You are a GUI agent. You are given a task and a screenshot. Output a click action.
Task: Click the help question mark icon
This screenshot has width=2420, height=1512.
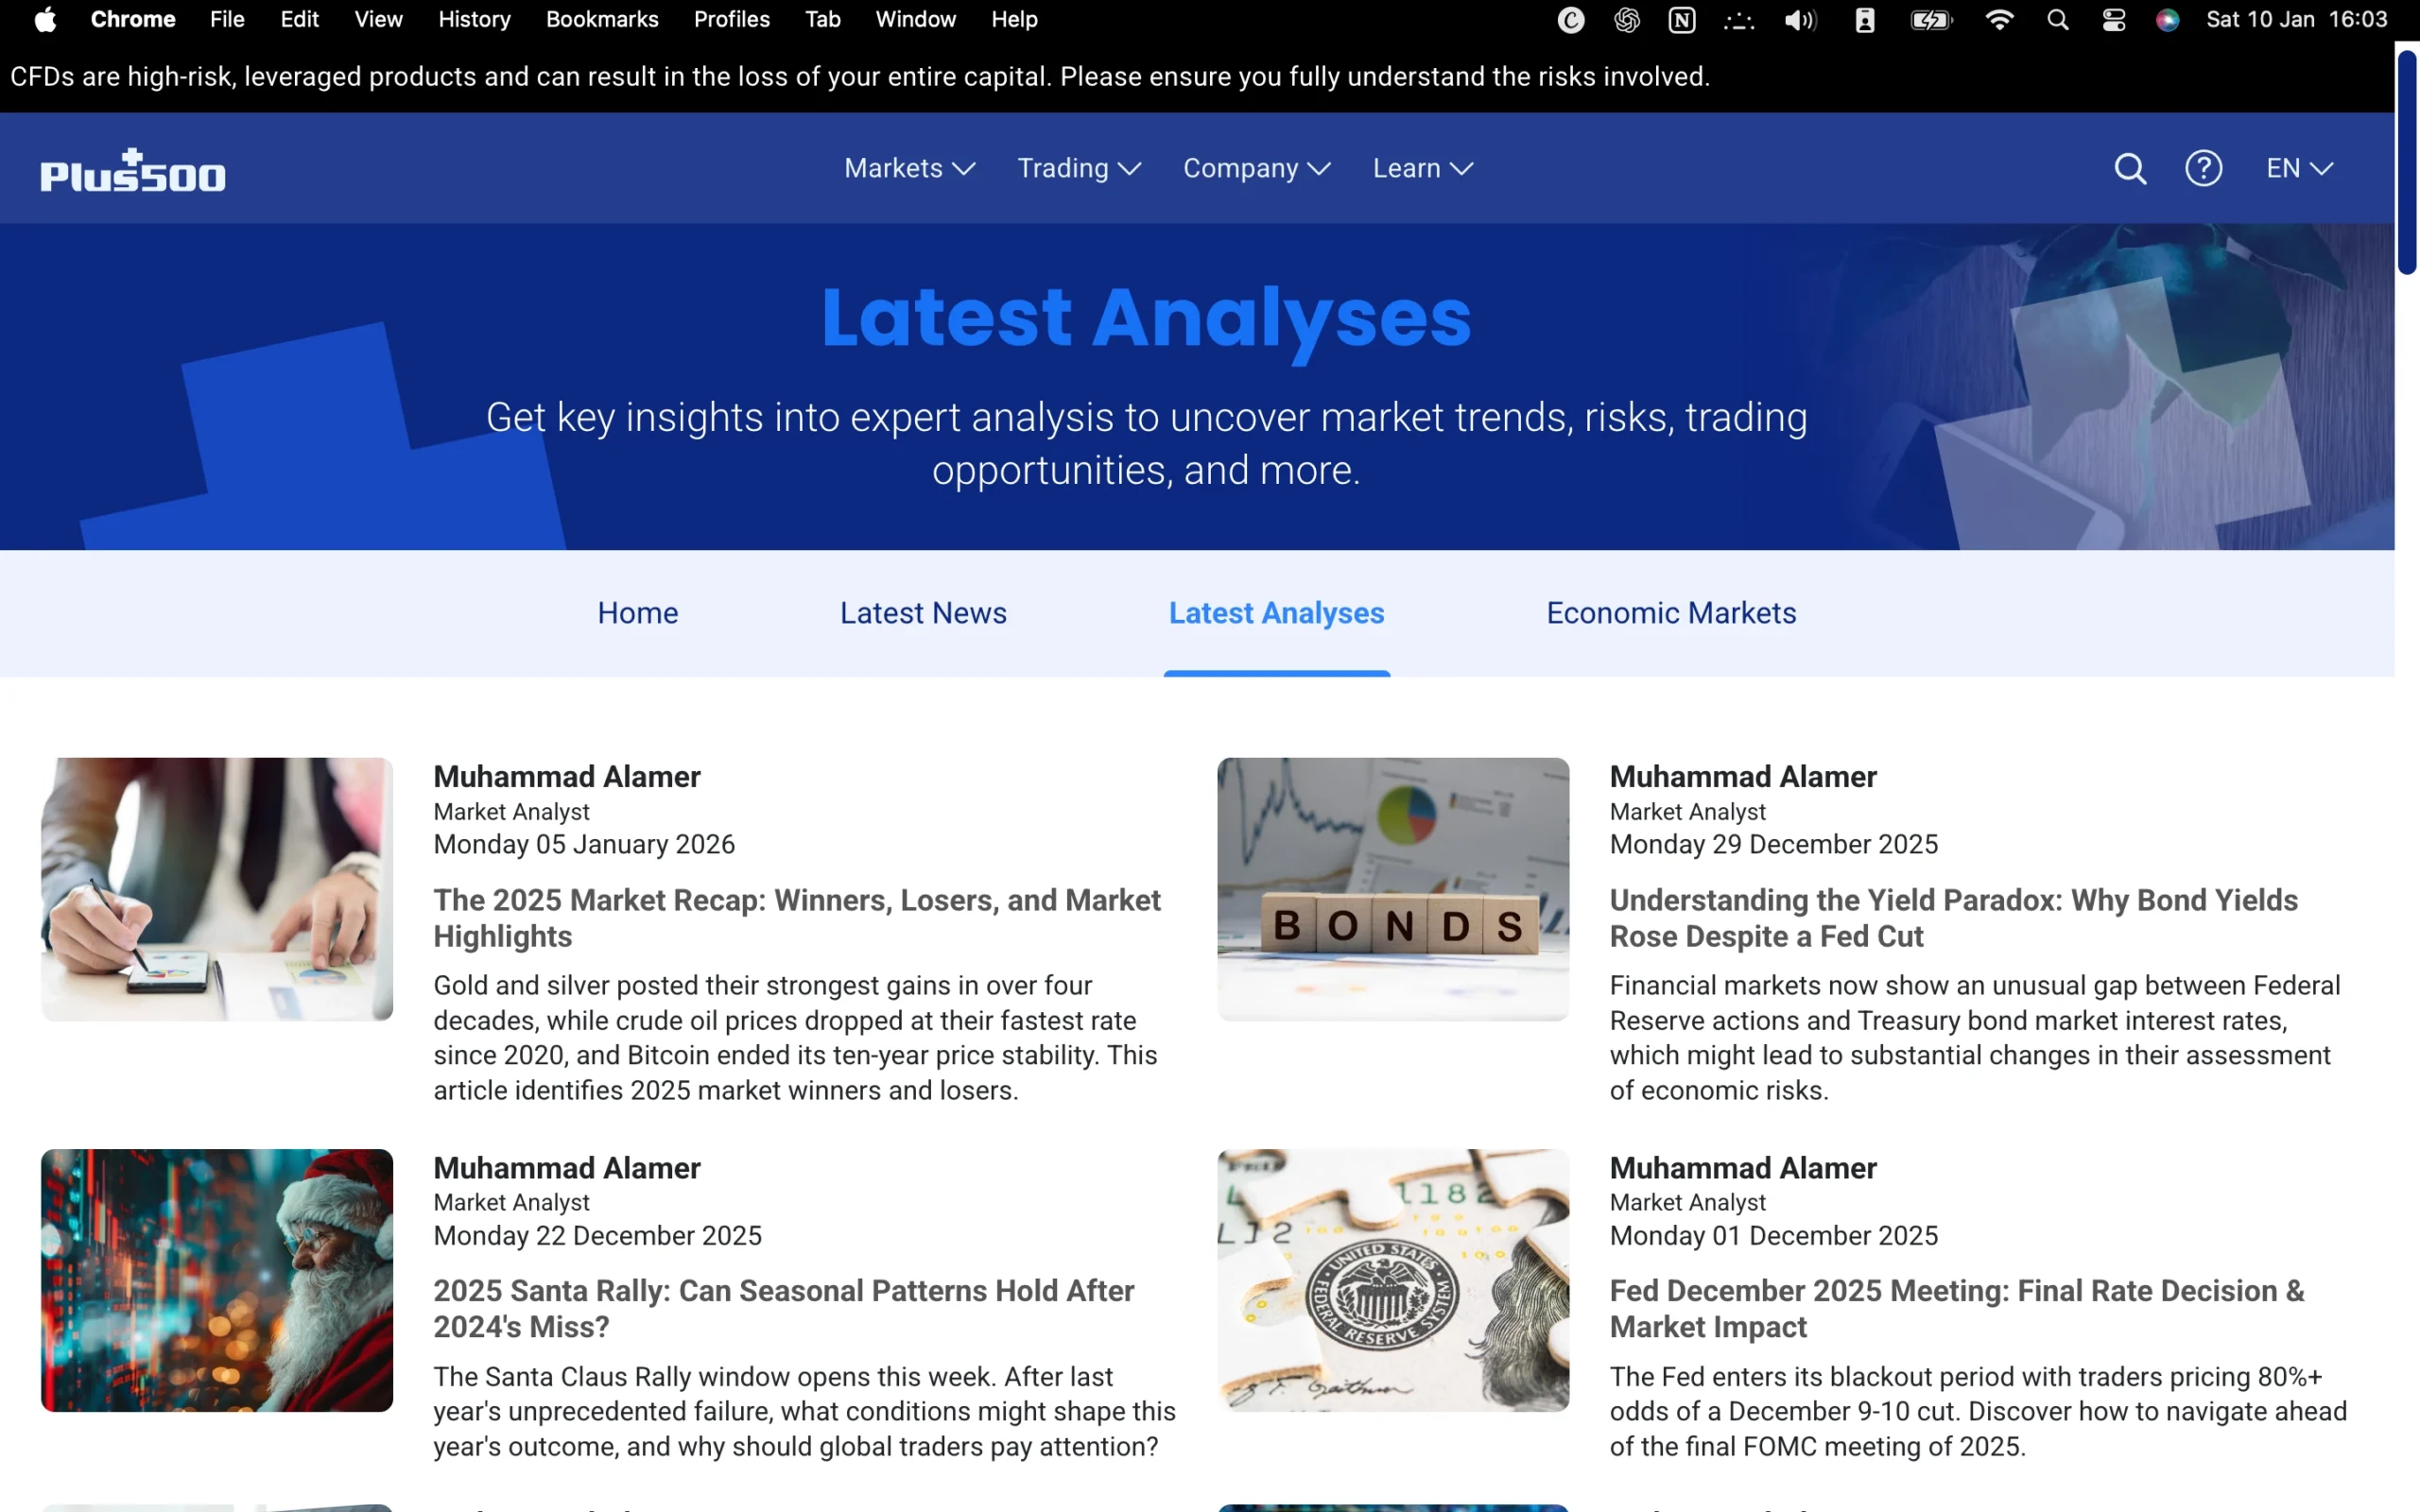(x=2203, y=168)
